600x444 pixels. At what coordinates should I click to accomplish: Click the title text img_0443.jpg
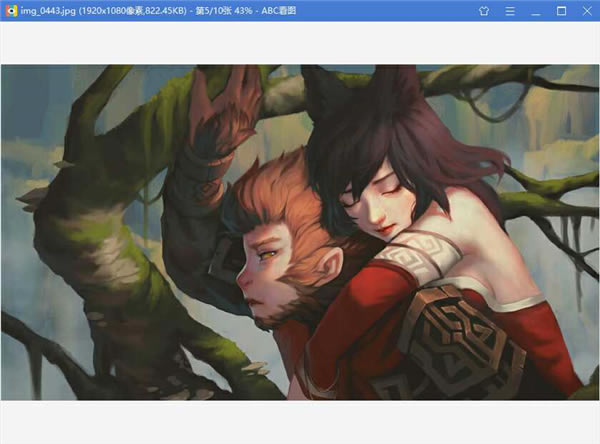(48, 11)
